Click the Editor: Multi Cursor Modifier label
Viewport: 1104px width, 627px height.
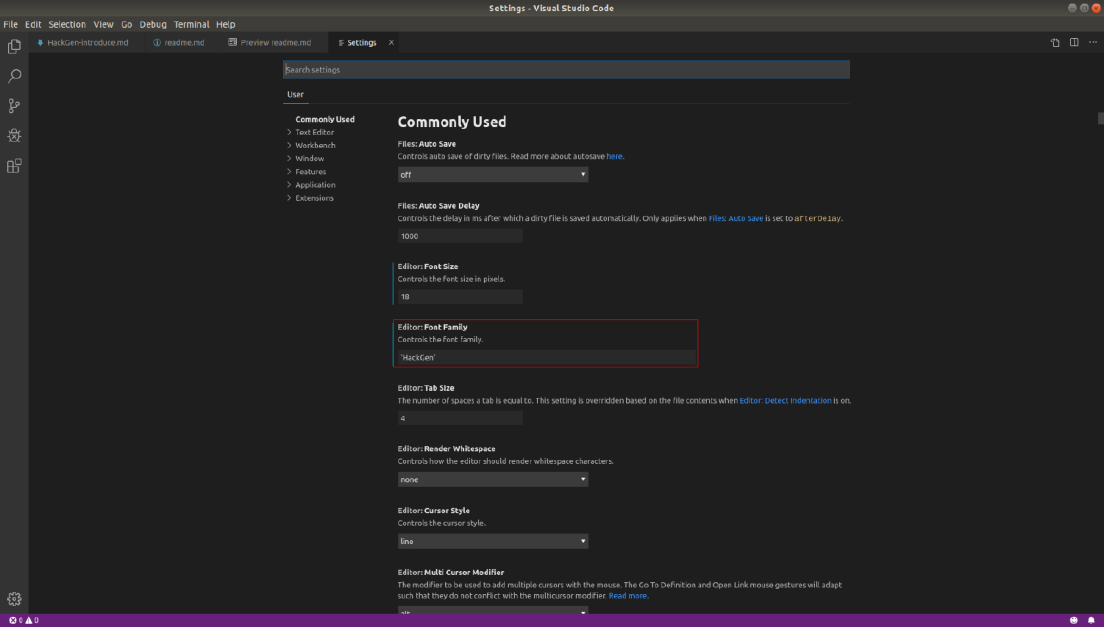tap(451, 572)
